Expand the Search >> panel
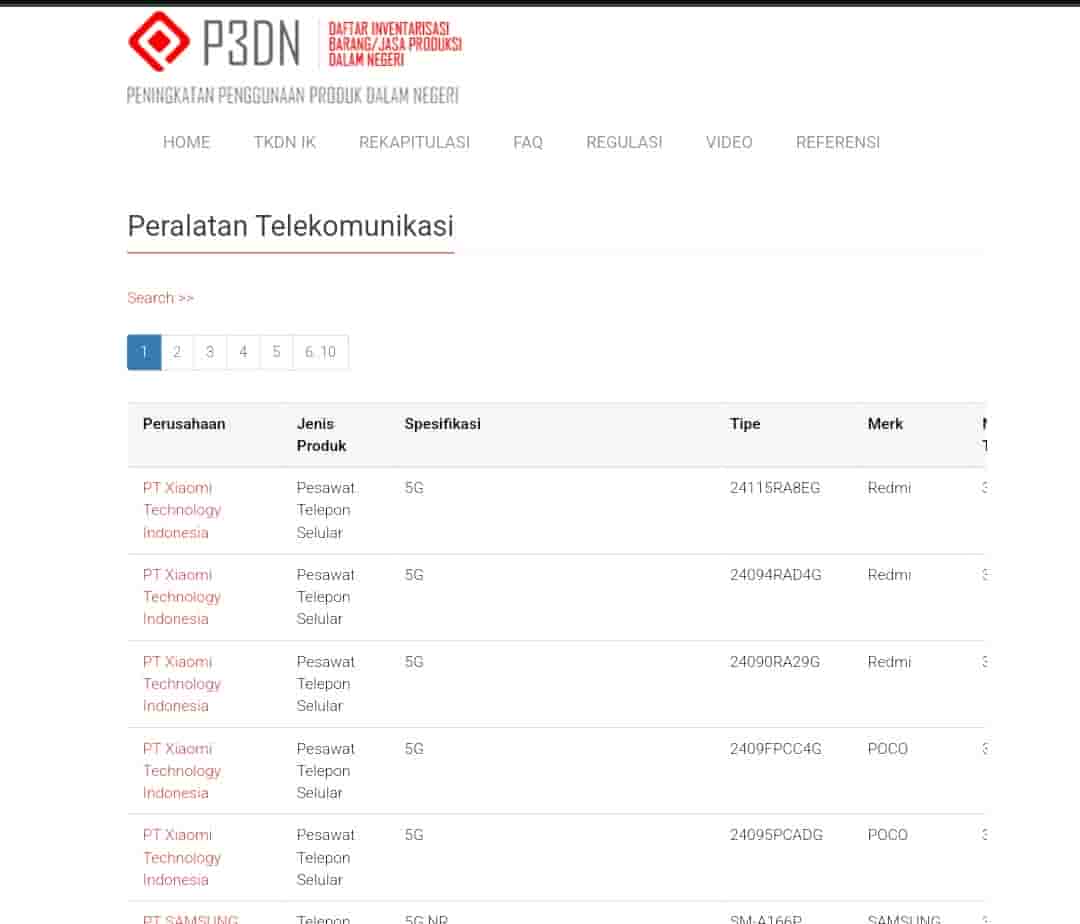The width and height of the screenshot is (1080, 924). tap(160, 298)
